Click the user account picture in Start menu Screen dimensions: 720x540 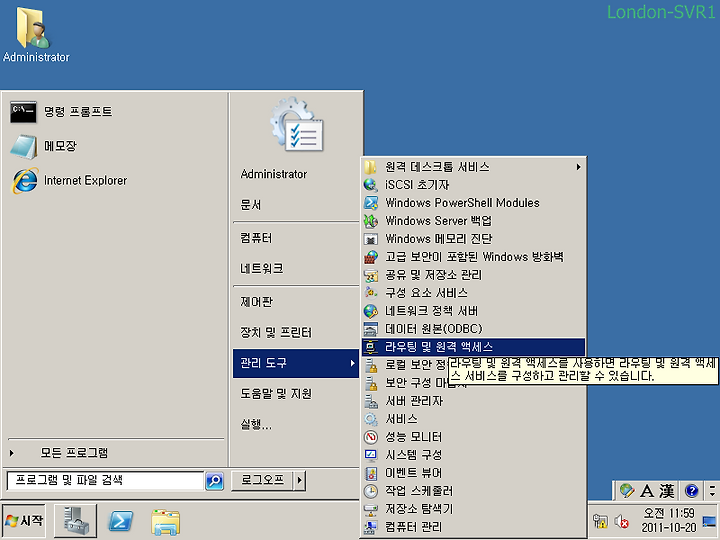[297, 124]
